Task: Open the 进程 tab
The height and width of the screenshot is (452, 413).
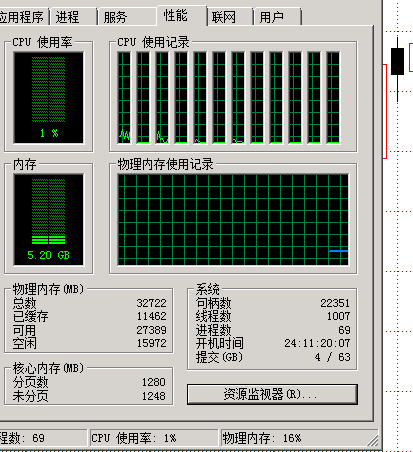Action: [74, 17]
